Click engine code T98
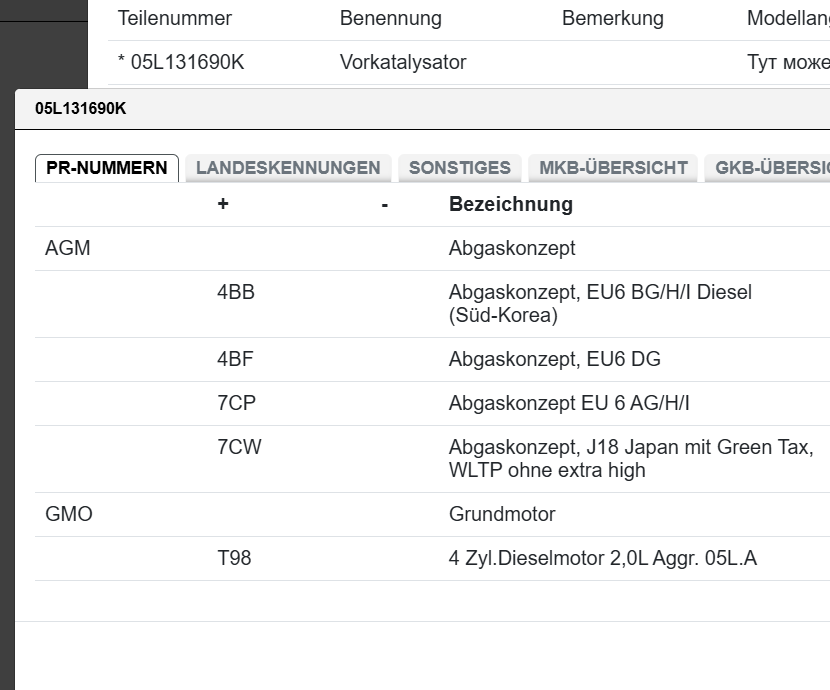This screenshot has height=690, width=830. tap(234, 558)
